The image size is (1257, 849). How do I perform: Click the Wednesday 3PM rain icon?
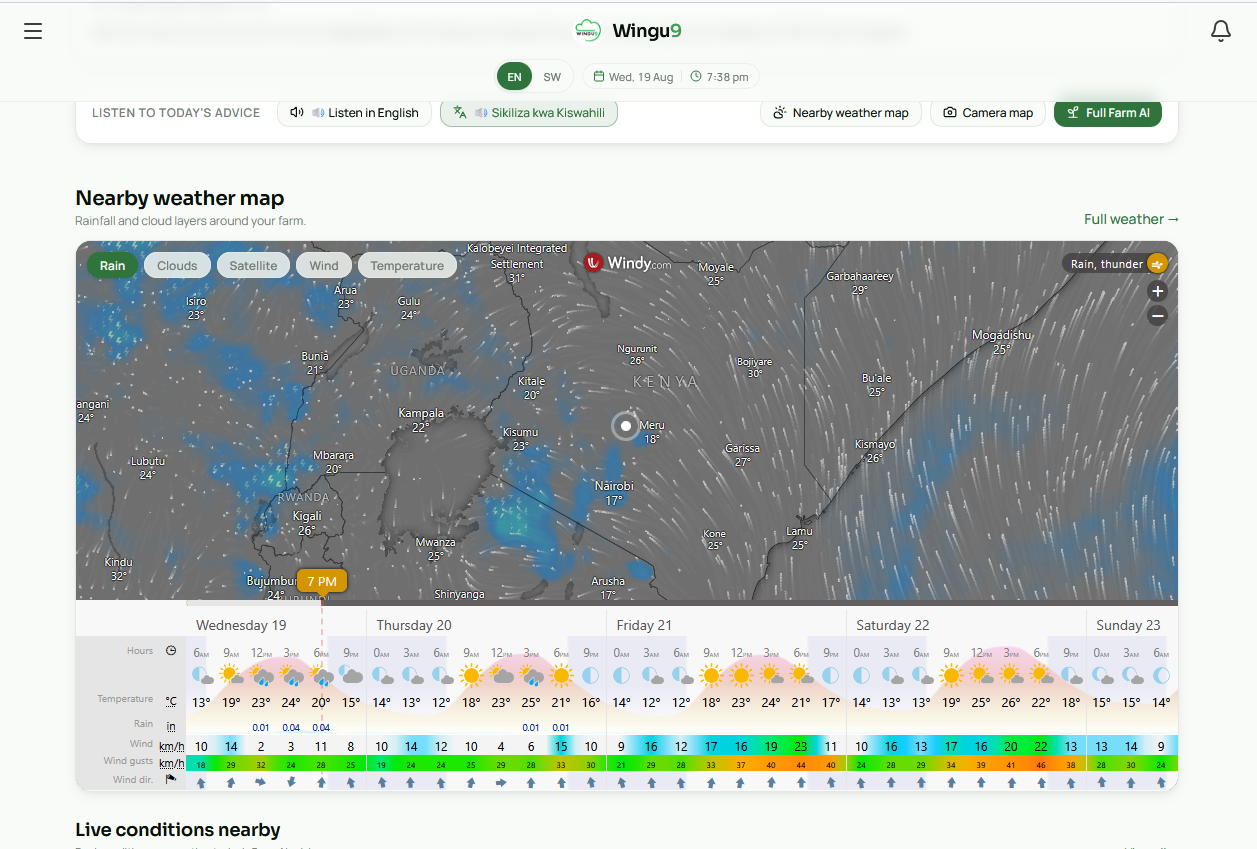(291, 676)
